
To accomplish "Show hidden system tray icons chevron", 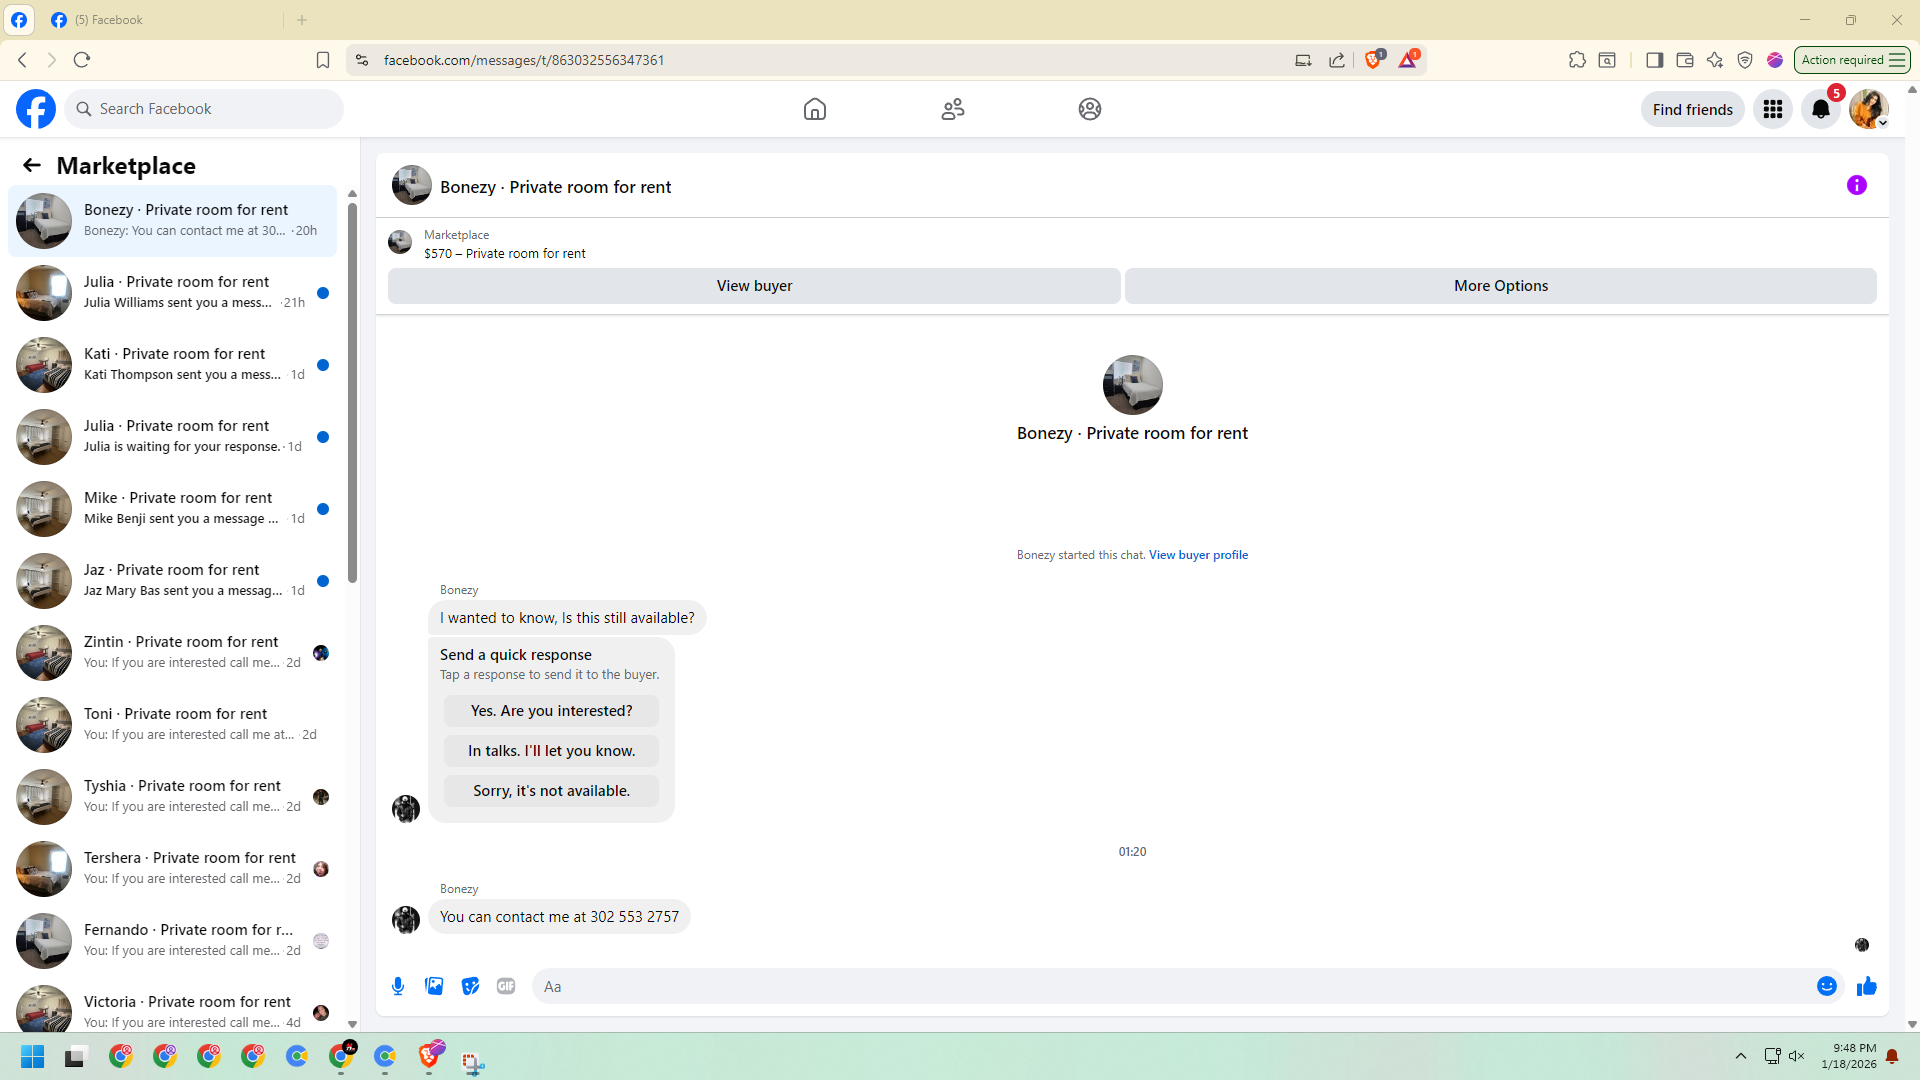I will tap(1740, 1056).
